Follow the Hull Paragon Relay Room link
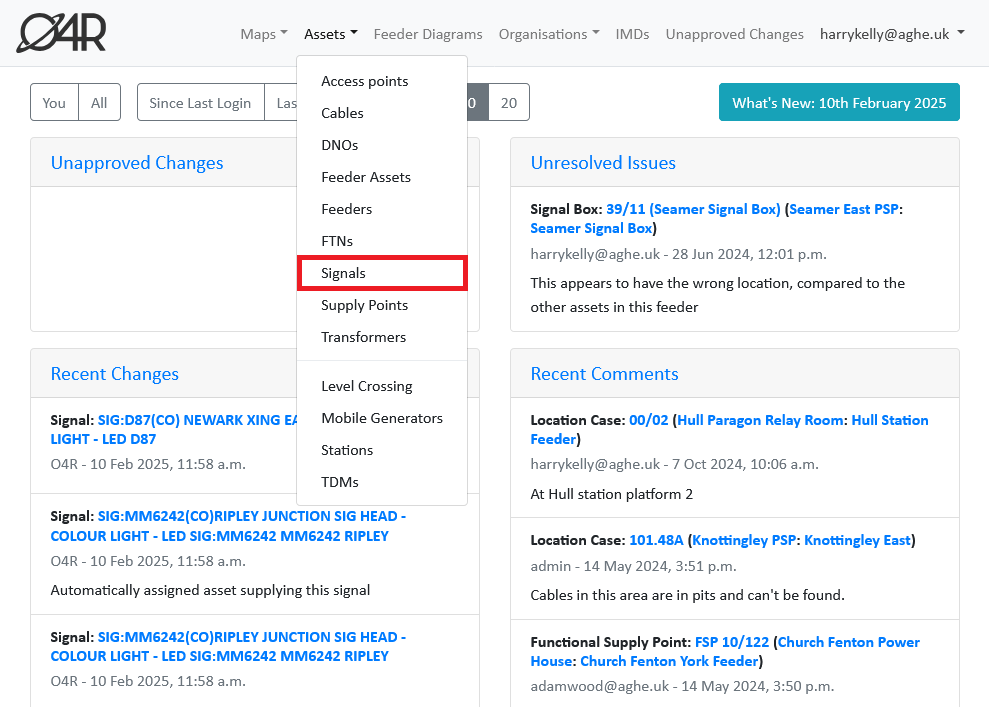The height and width of the screenshot is (707, 989). click(x=761, y=421)
